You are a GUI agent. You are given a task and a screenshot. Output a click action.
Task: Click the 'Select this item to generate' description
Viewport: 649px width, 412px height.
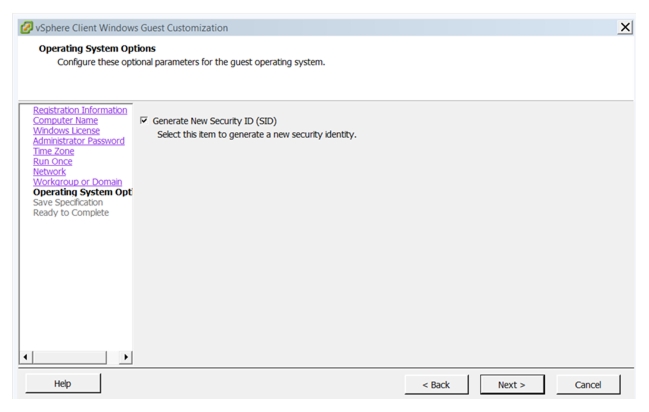pos(257,135)
